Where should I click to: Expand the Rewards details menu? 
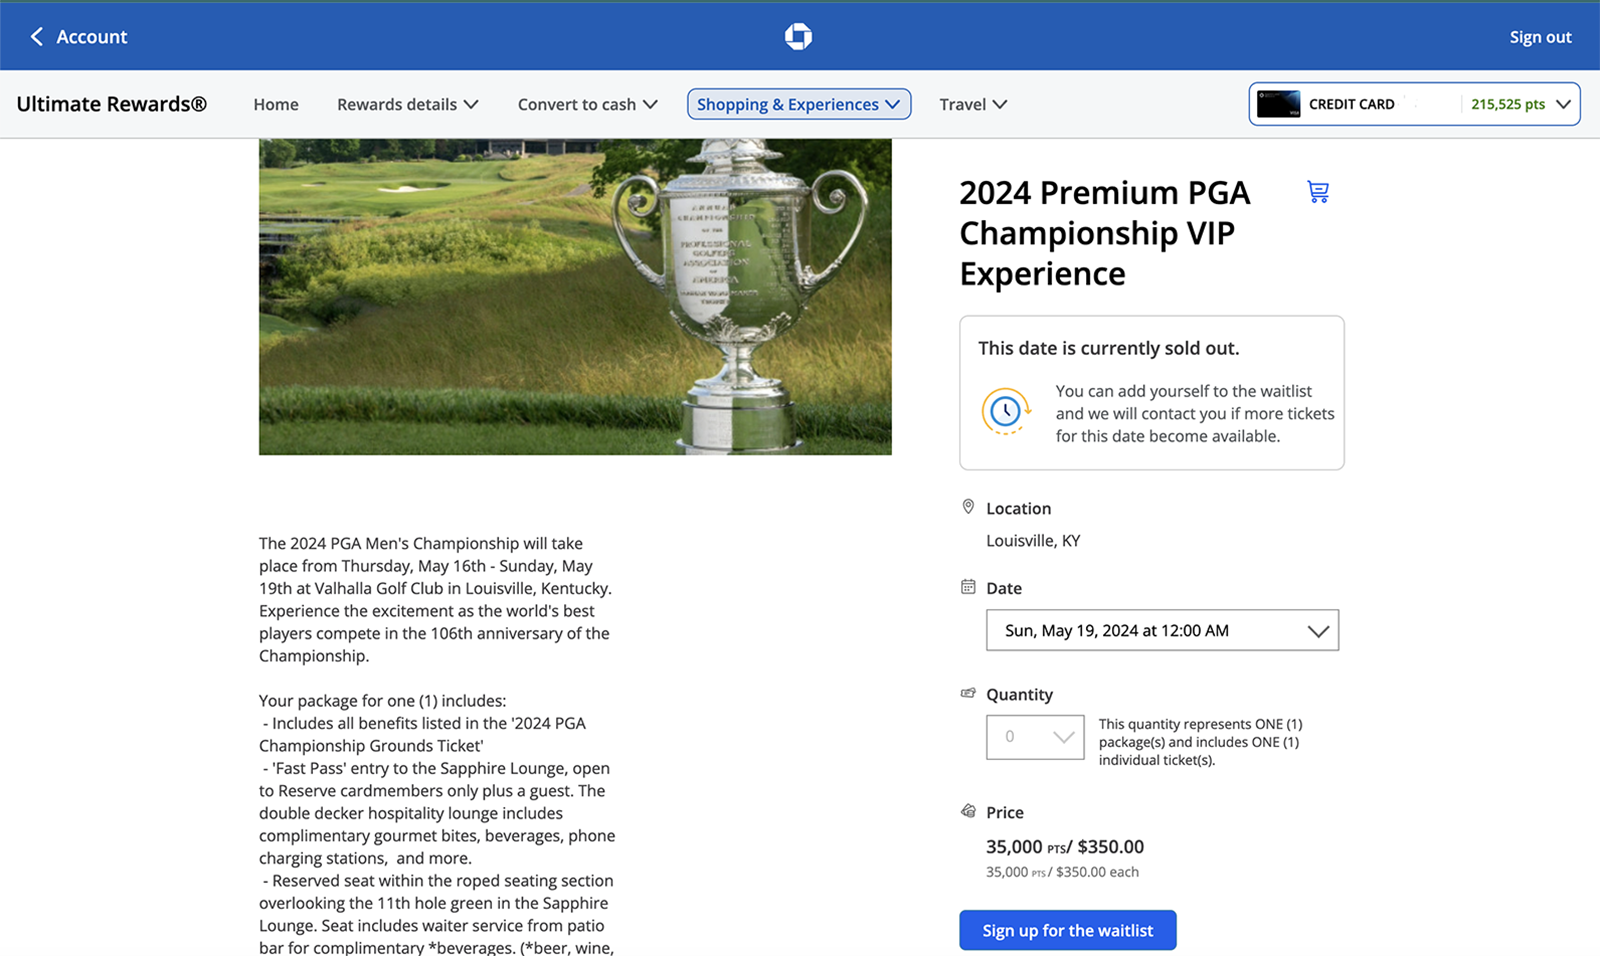coord(407,103)
